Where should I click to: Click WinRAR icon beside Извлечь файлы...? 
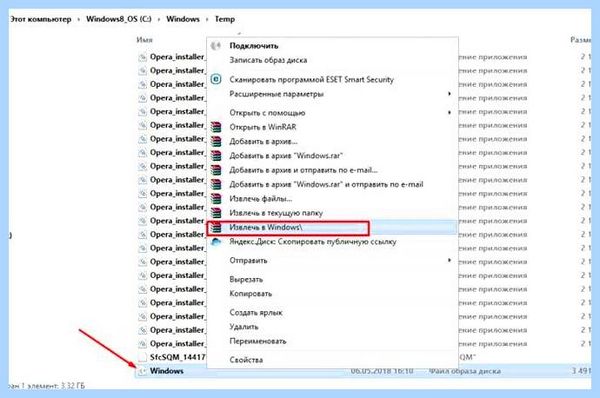click(x=216, y=199)
